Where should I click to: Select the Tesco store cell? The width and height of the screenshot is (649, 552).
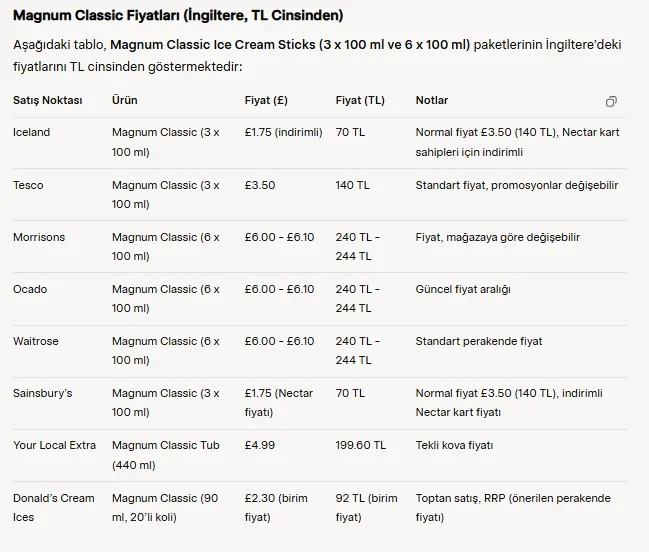[x=28, y=185]
